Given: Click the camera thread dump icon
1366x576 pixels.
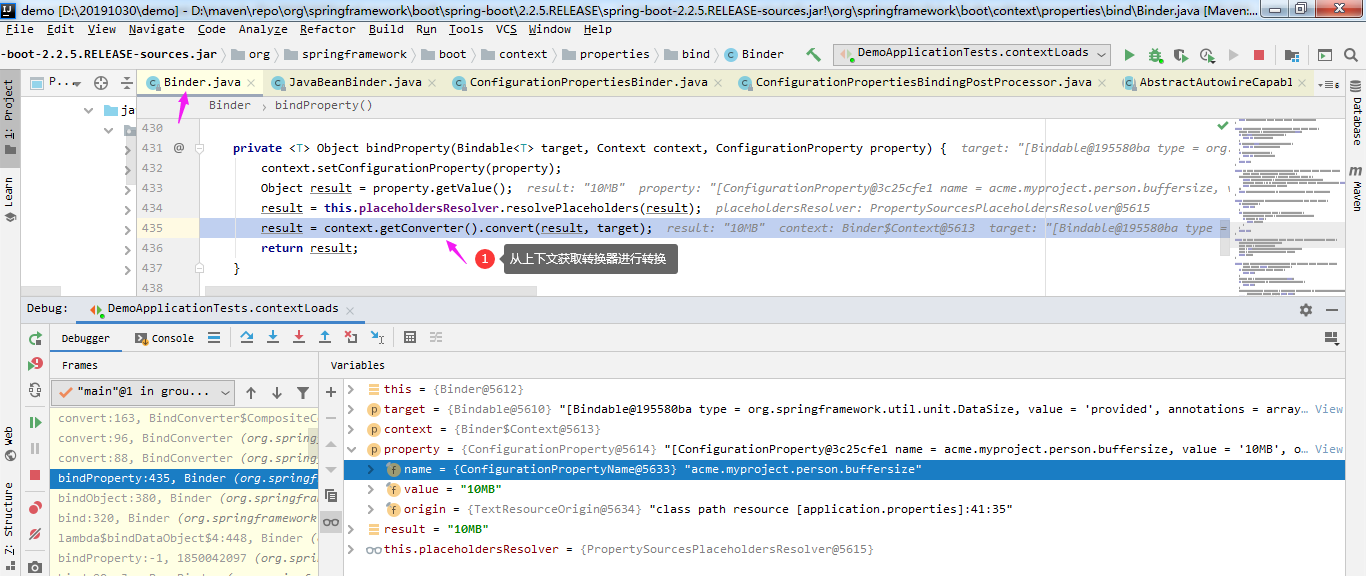Looking at the screenshot, I should tap(35, 567).
